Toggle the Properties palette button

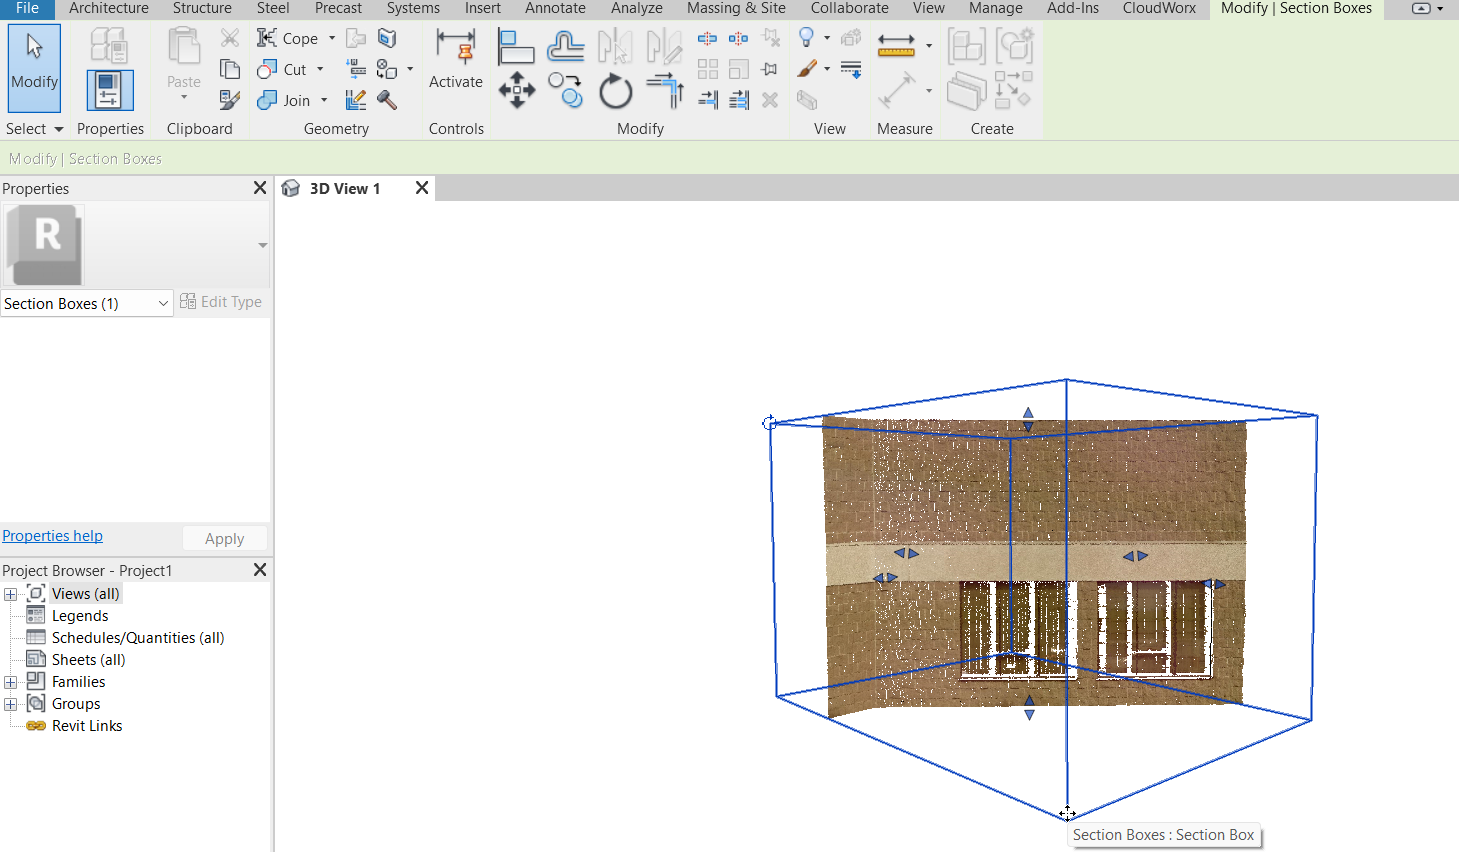click(x=109, y=90)
